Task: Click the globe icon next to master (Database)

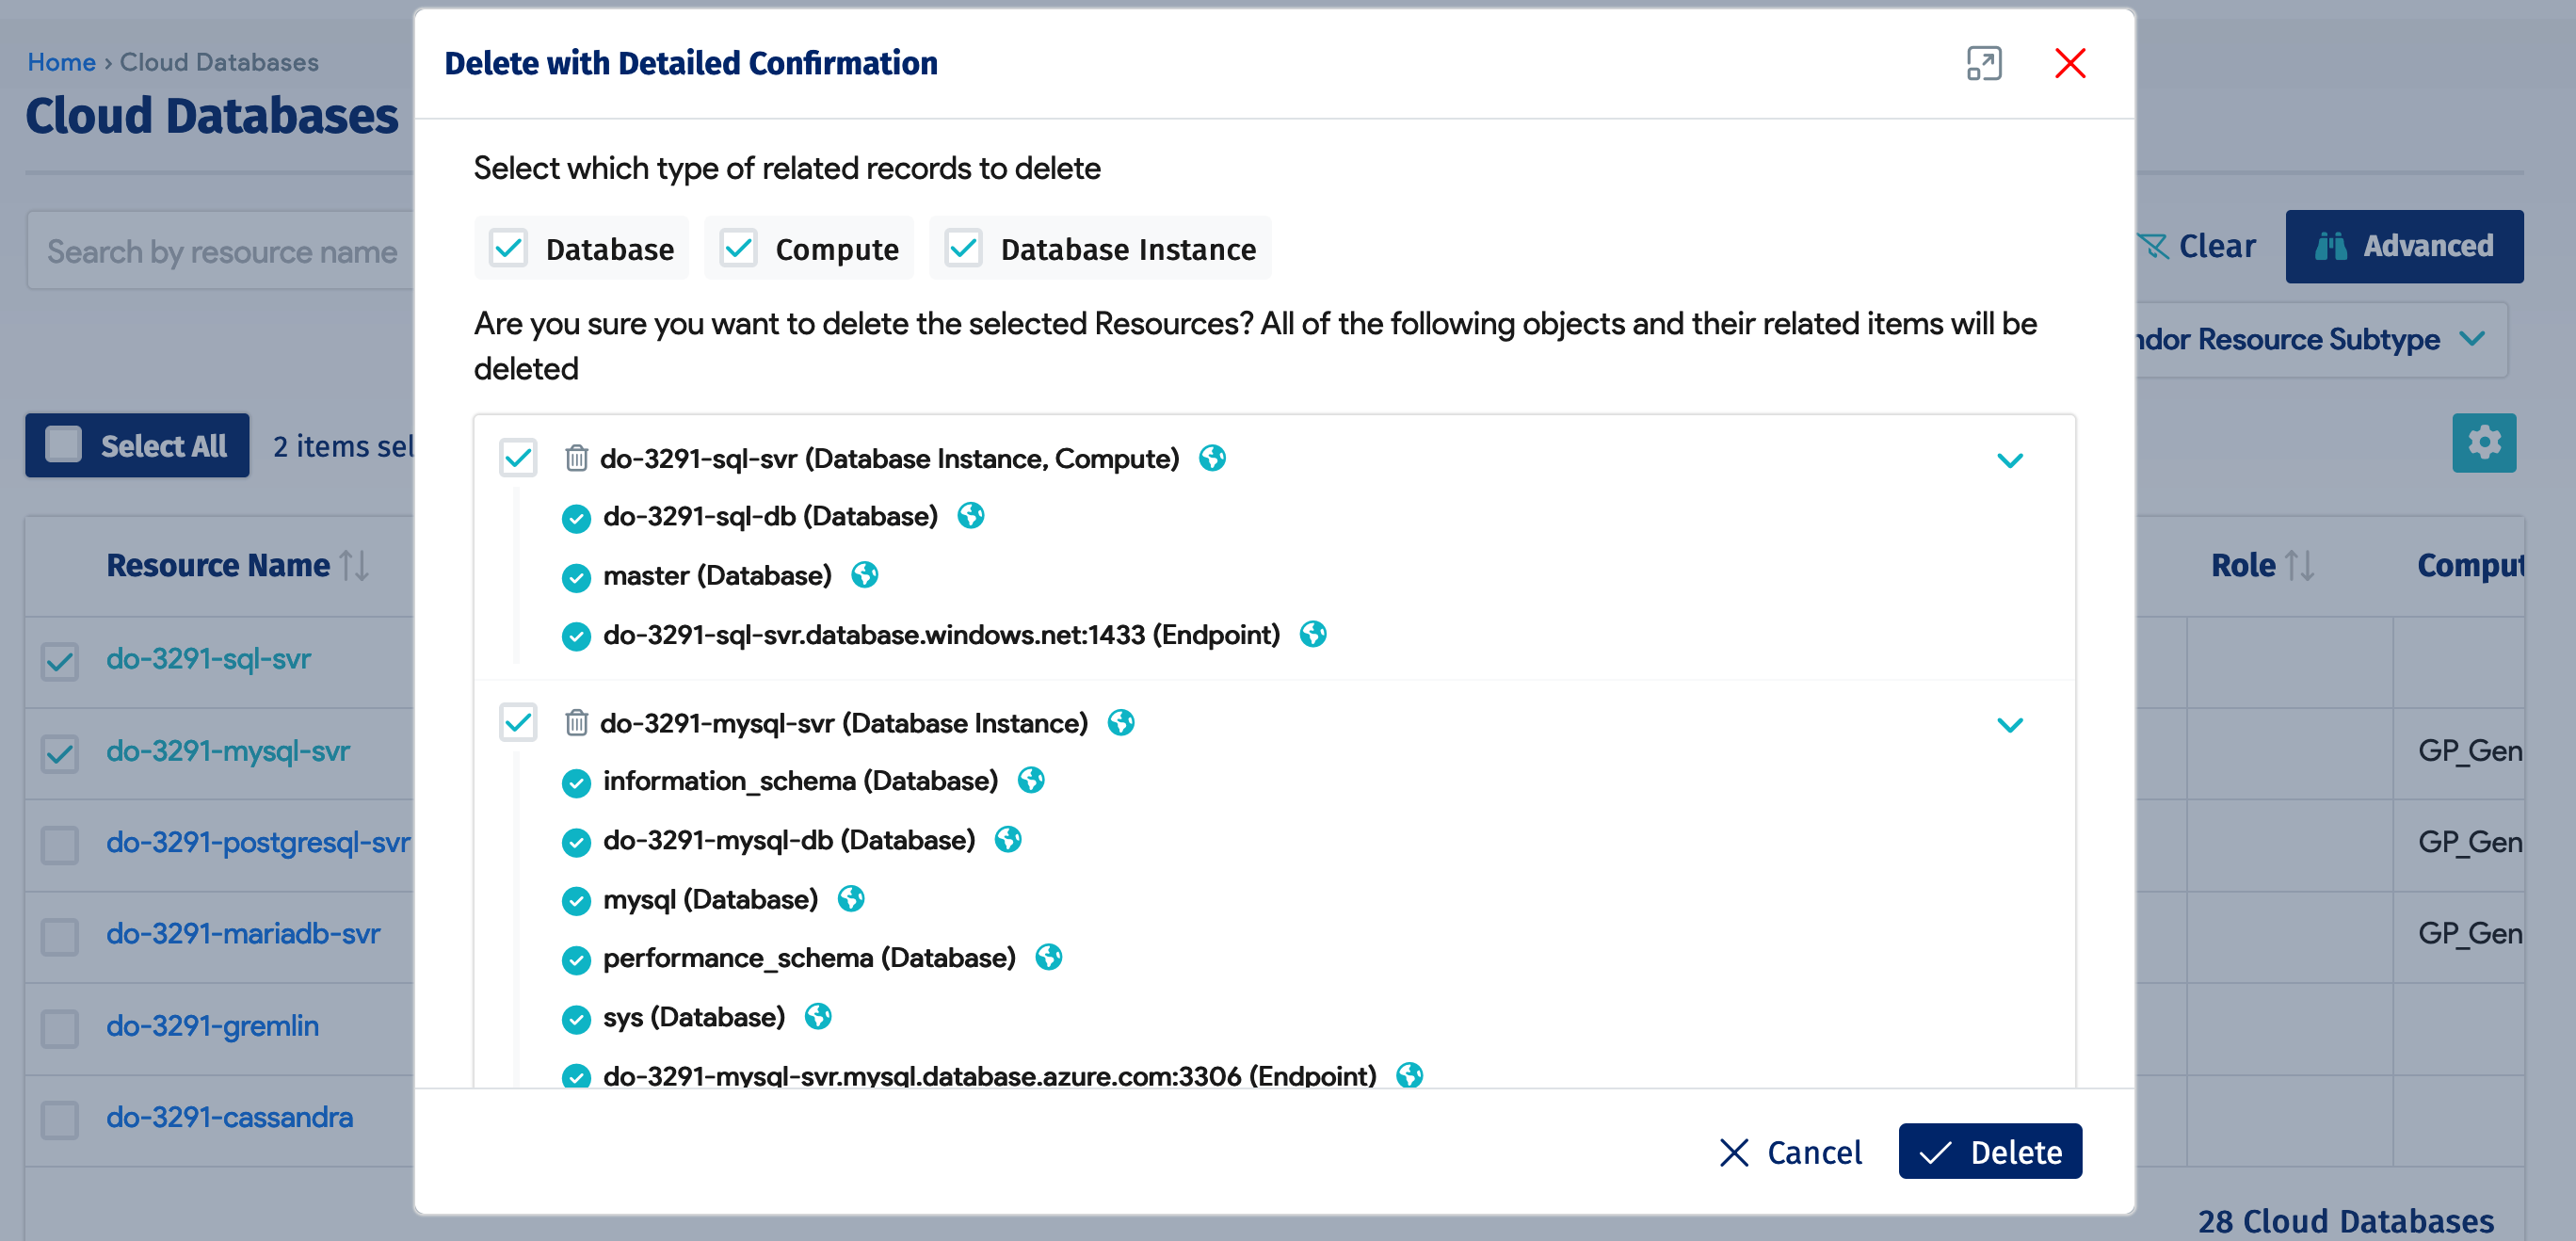Action: [x=864, y=575]
